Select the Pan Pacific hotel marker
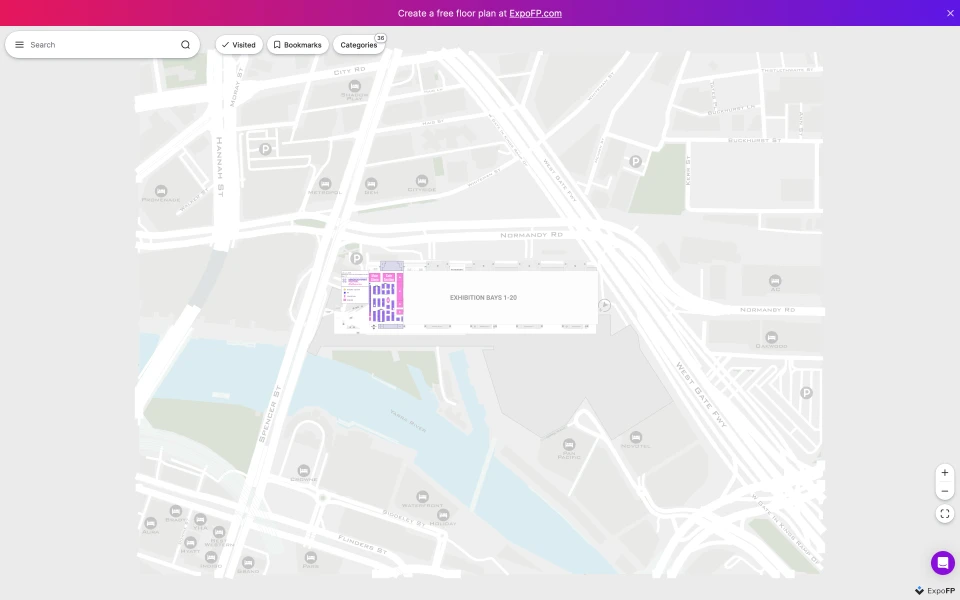Screen dimensions: 960x600 569,444
